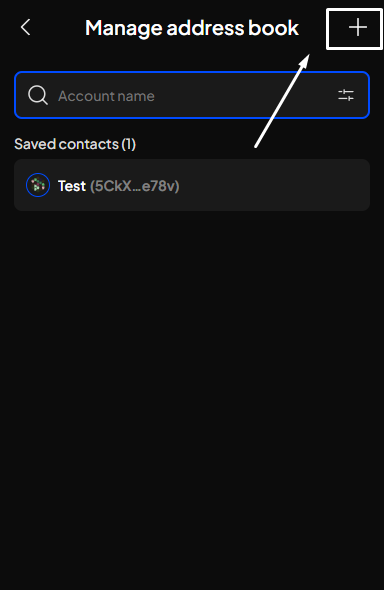384x590 pixels.
Task: Click the Test contact identicon avatar
Action: [x=38, y=185]
